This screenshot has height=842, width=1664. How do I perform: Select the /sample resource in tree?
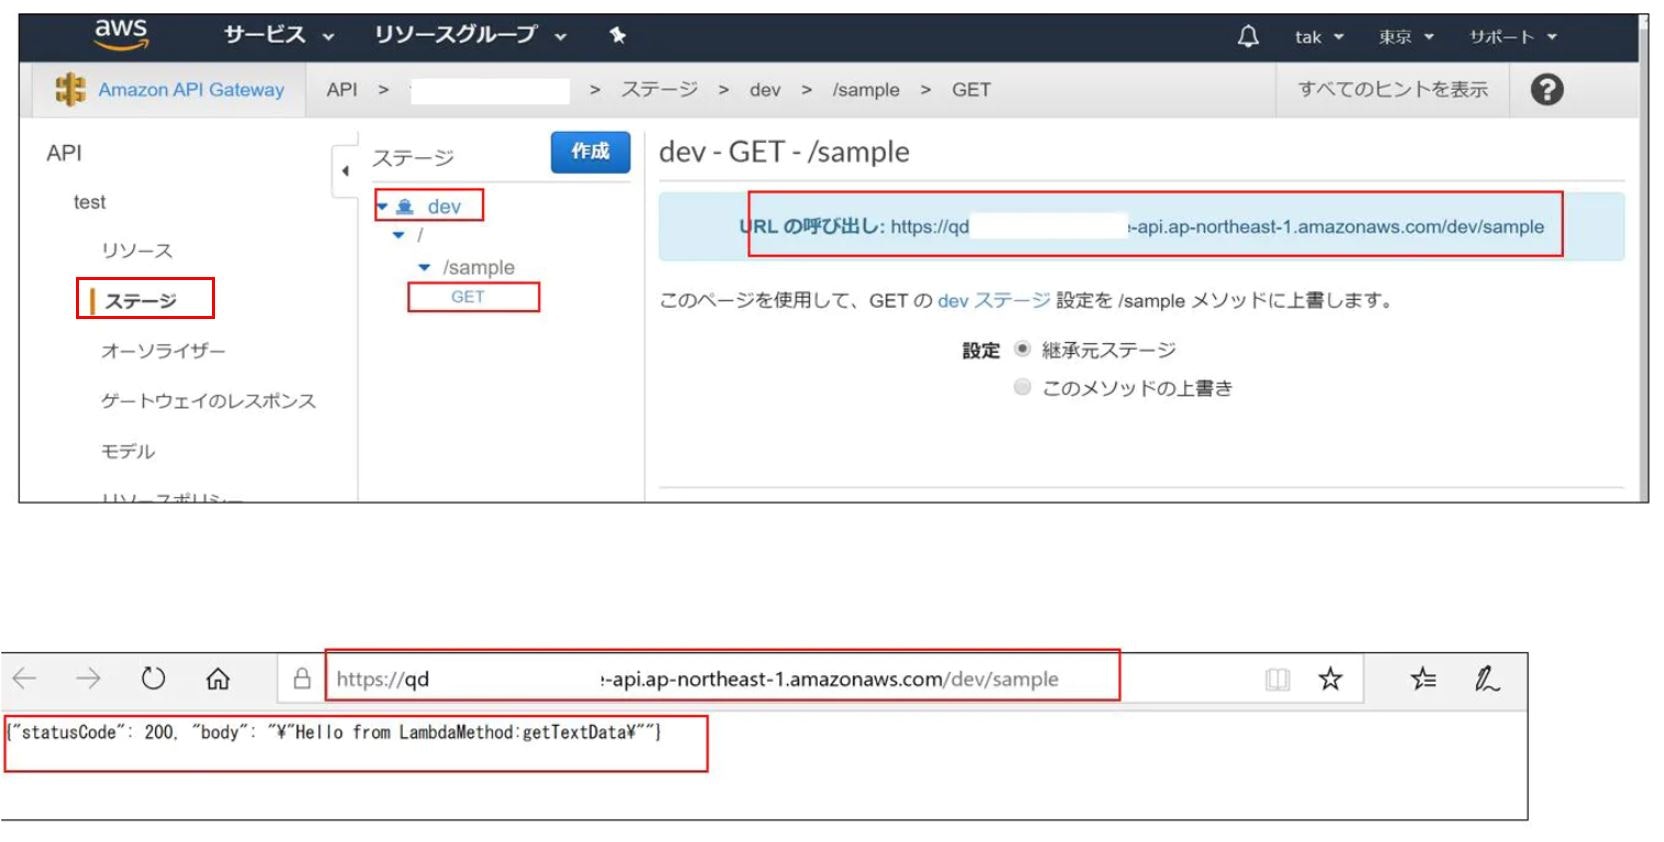coord(479,268)
